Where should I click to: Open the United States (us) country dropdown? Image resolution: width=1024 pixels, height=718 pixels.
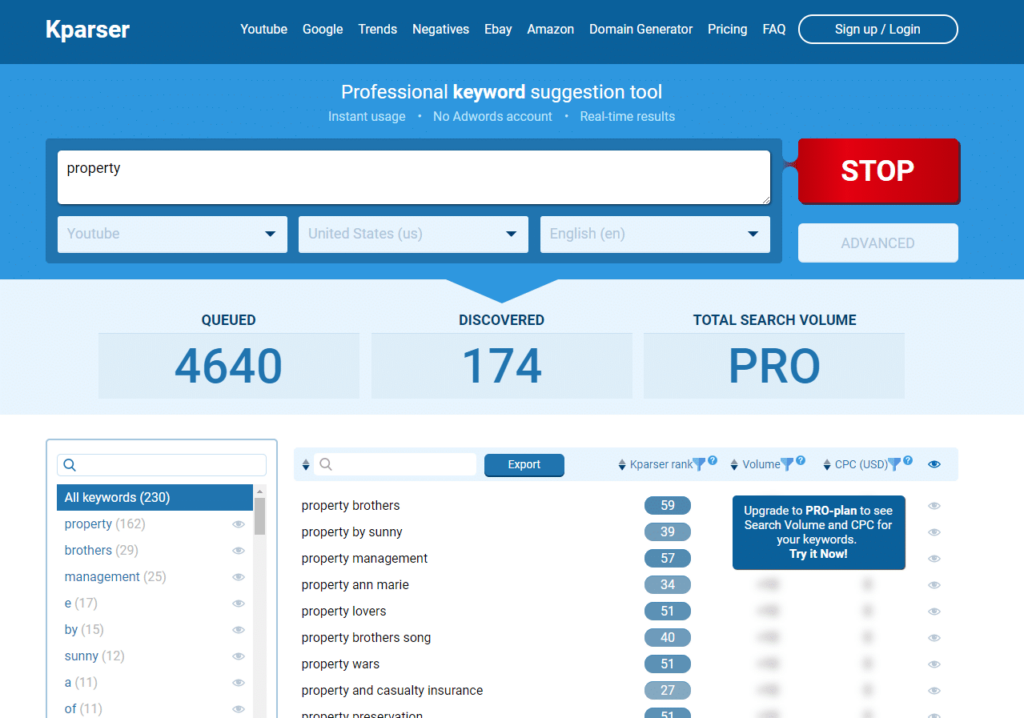pos(413,234)
